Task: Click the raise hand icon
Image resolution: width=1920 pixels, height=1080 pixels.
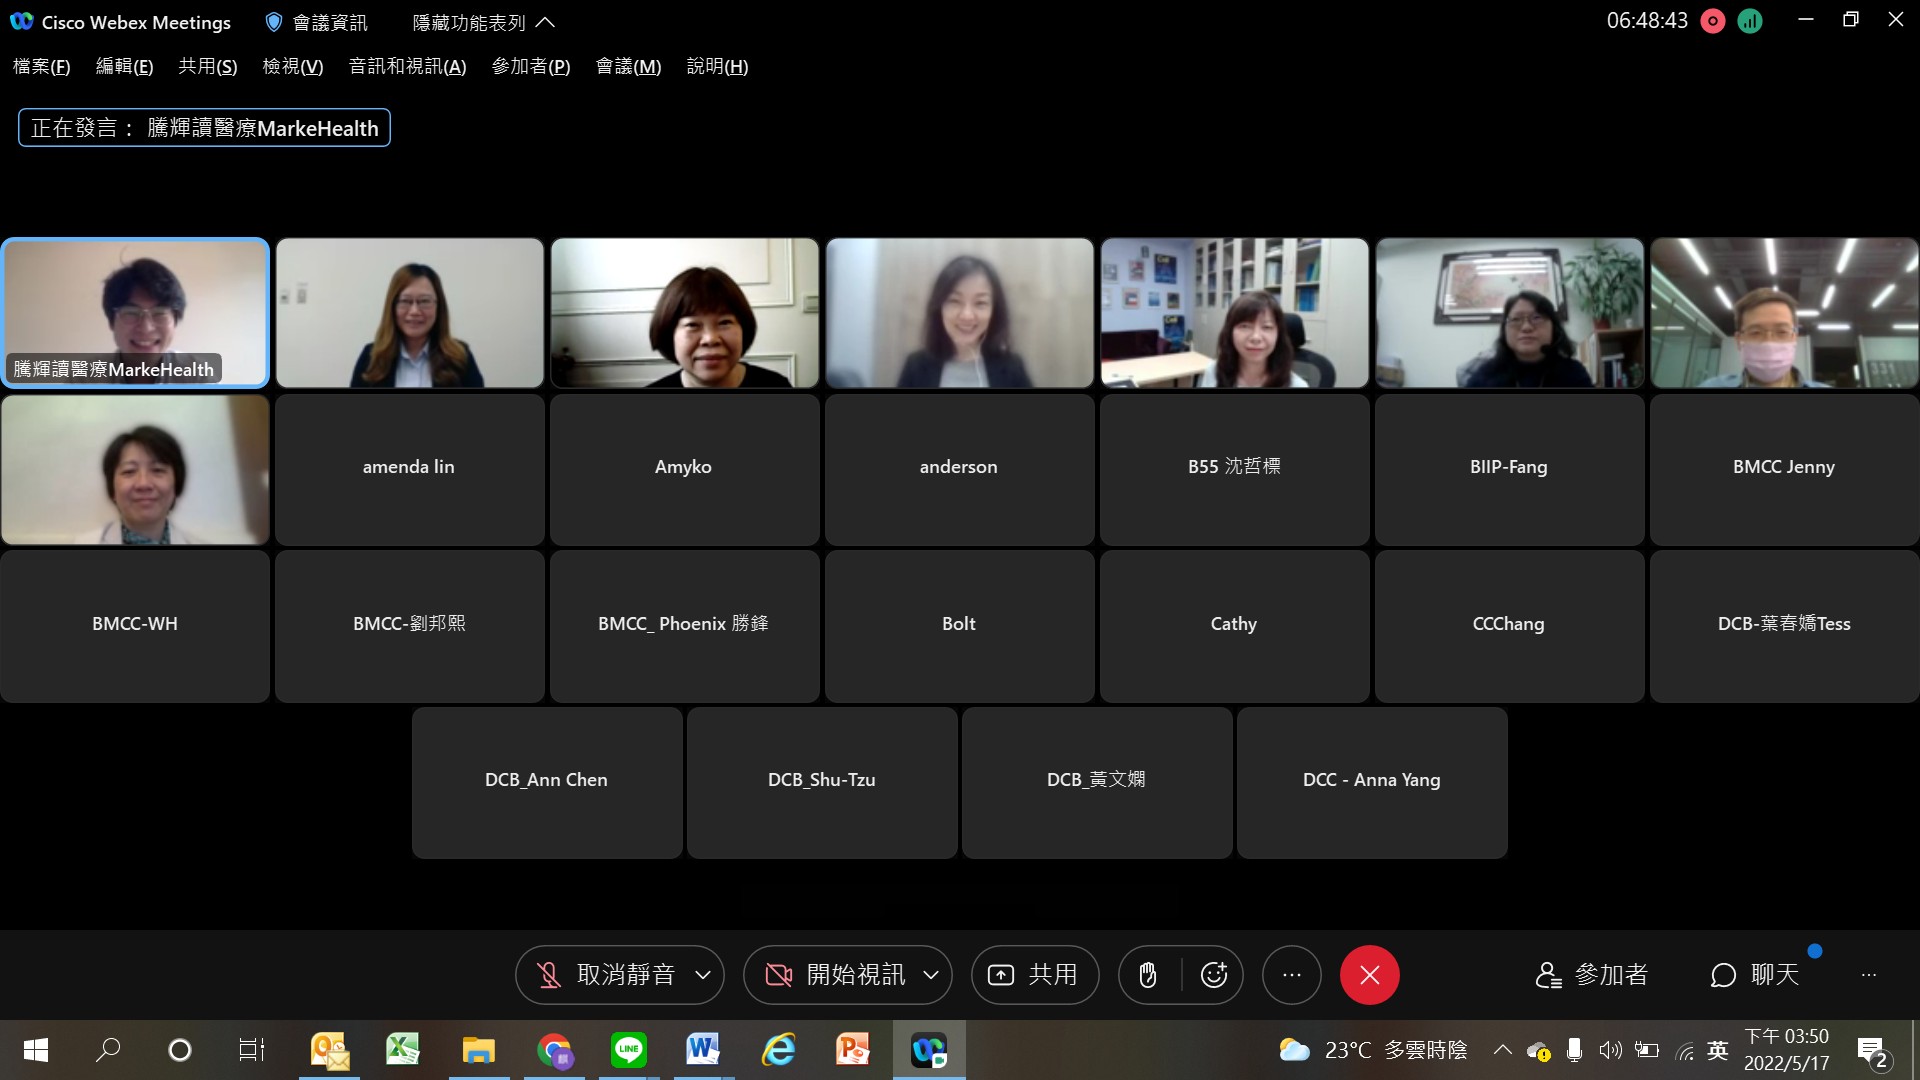Action: pyautogui.click(x=1148, y=975)
